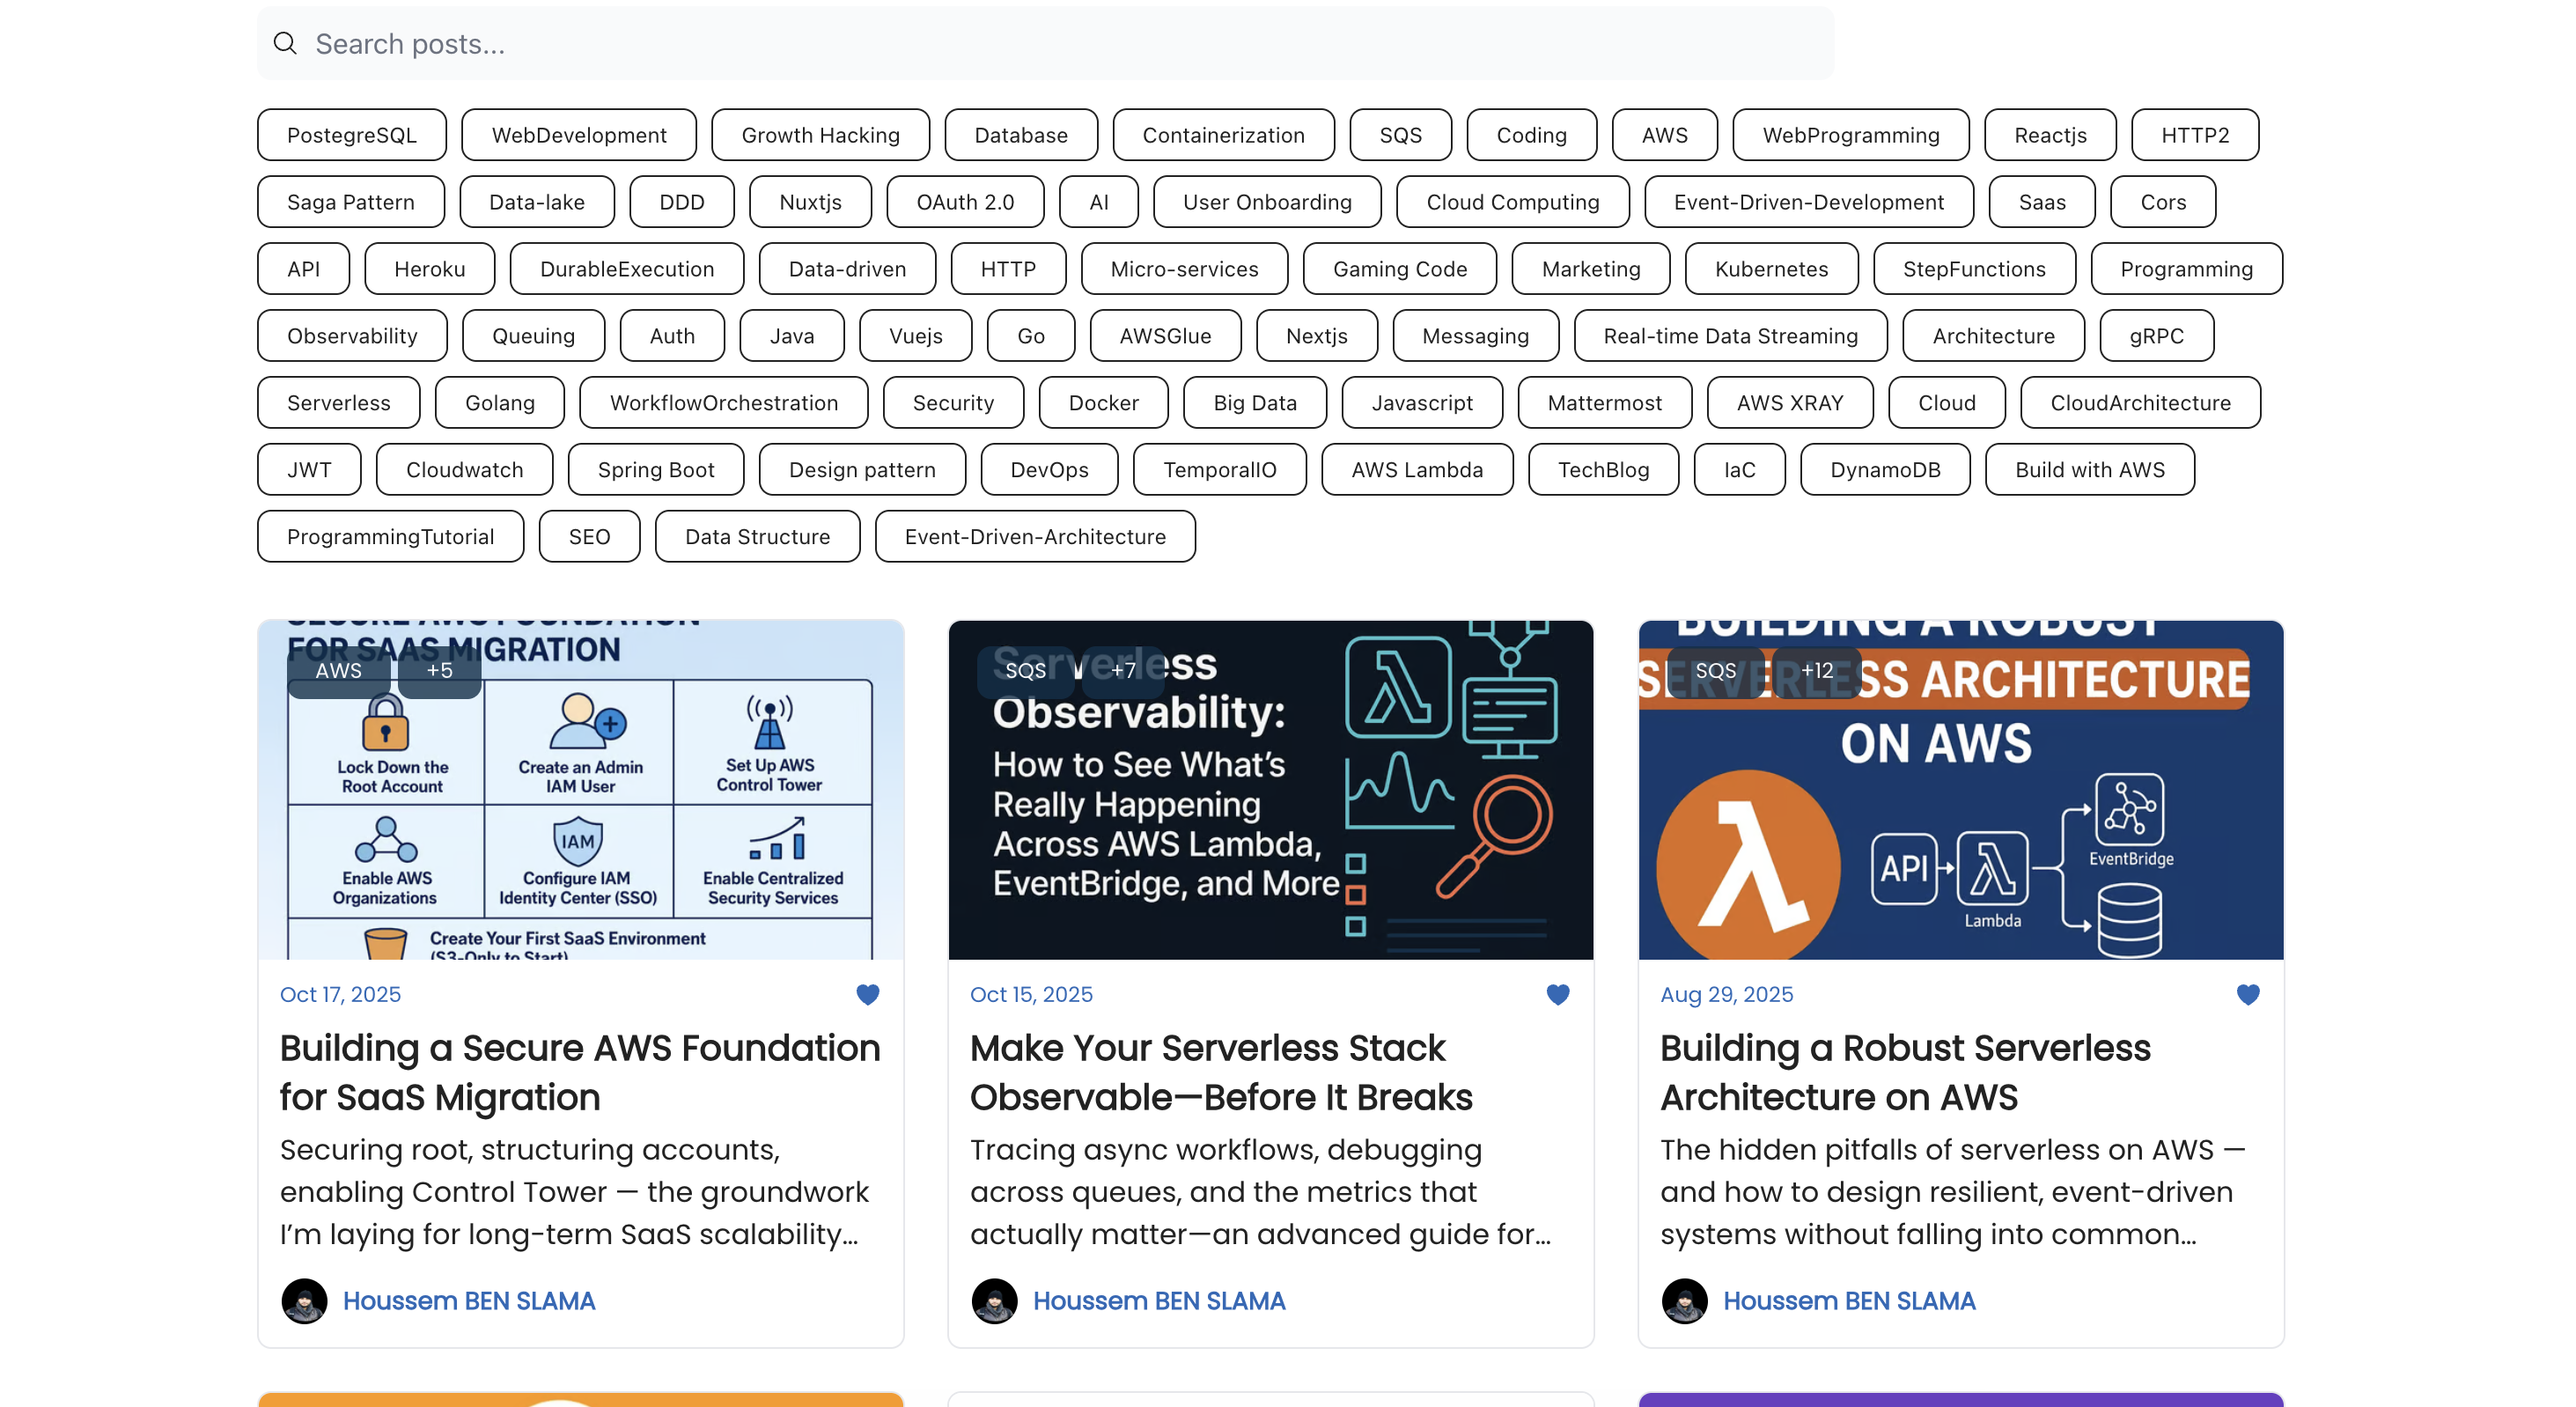Select the Event-Driven-Architecture tag chip

tap(1034, 537)
